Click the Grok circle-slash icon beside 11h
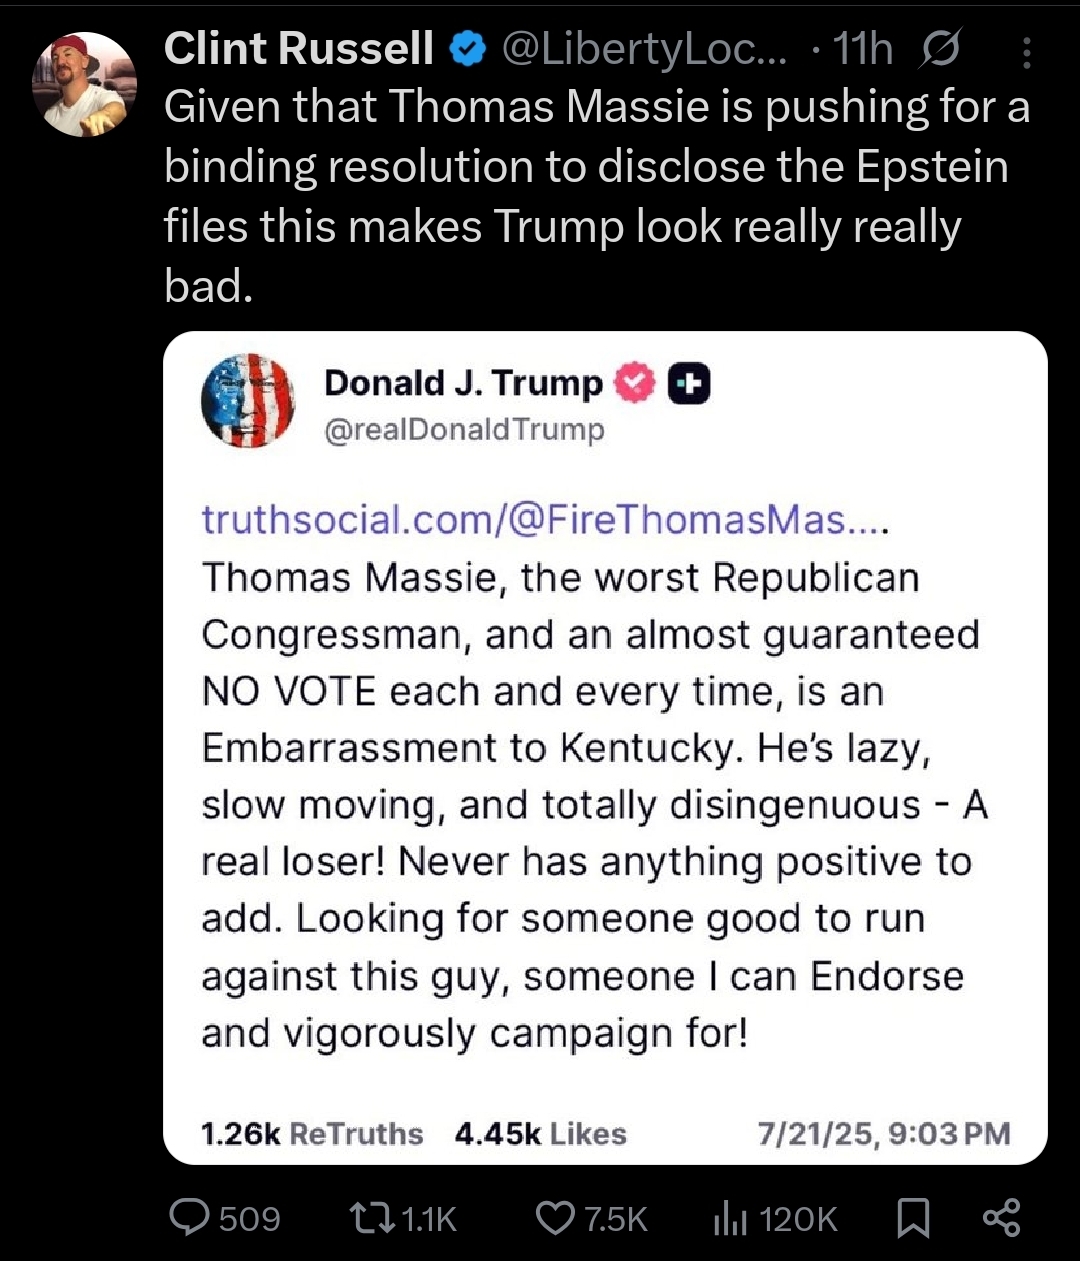Screen dimensions: 1080x1261 (940, 49)
